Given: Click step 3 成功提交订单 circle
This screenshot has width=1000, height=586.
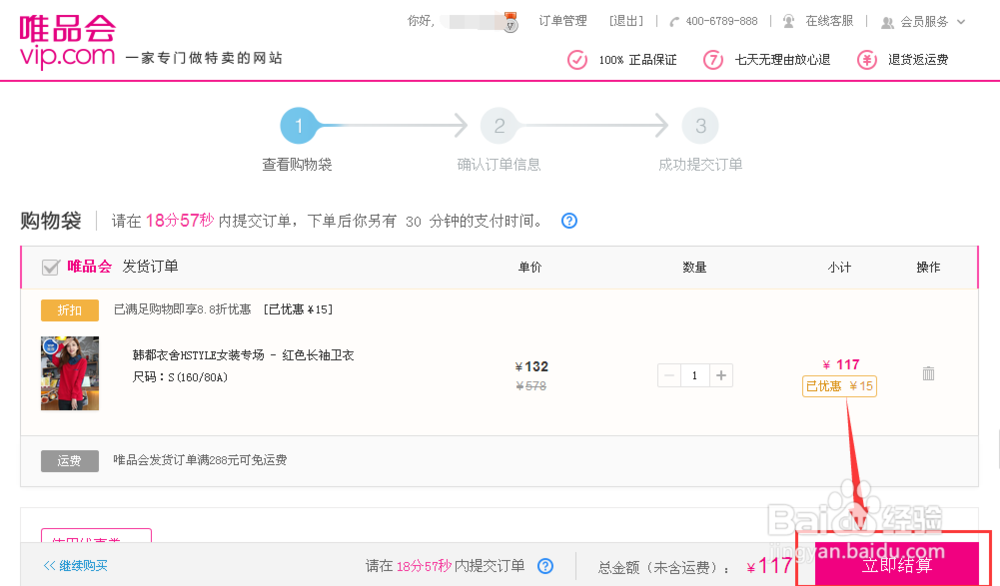Looking at the screenshot, I should [700, 126].
